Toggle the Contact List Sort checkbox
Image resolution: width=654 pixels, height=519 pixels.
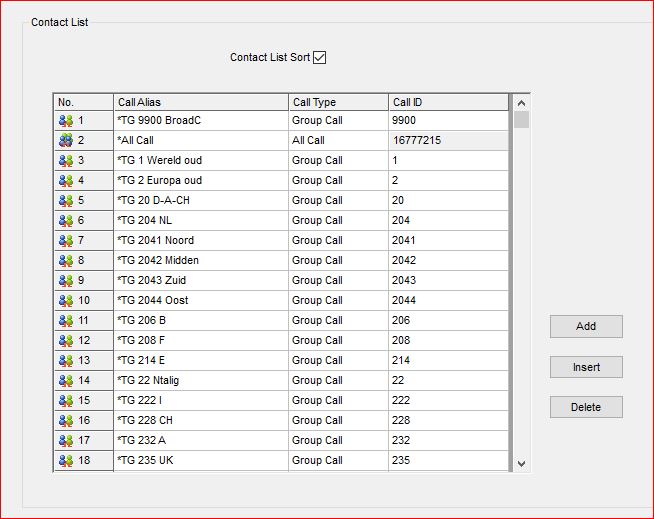[319, 57]
